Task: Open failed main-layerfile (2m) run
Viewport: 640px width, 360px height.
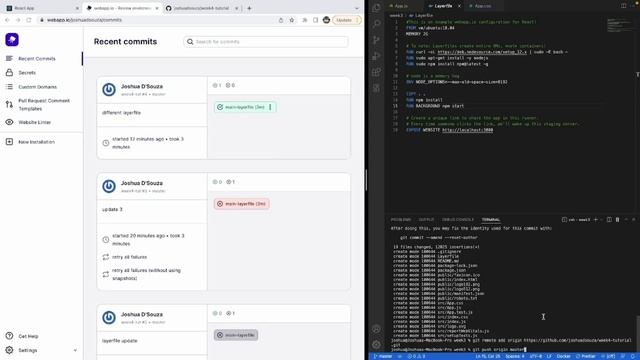Action: (x=241, y=204)
